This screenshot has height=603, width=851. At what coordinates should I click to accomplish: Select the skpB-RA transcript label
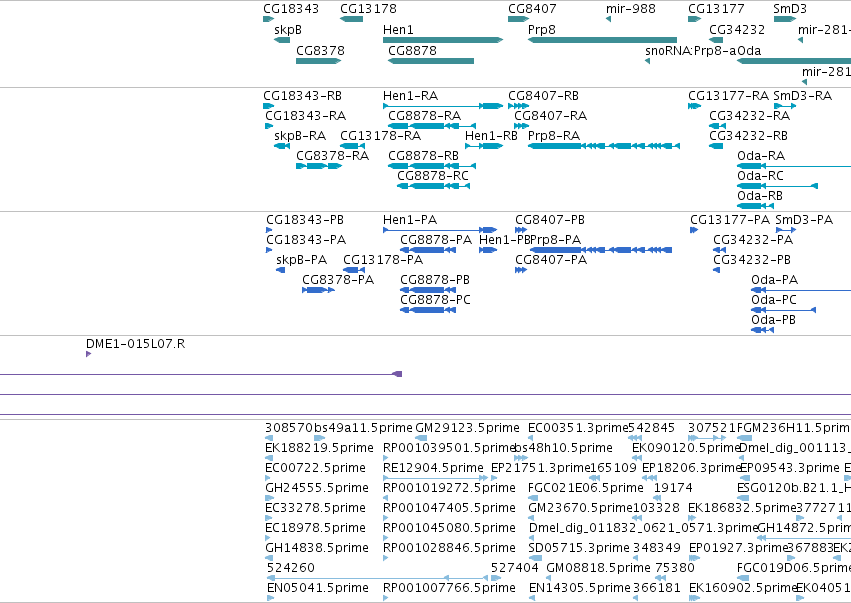(300, 136)
